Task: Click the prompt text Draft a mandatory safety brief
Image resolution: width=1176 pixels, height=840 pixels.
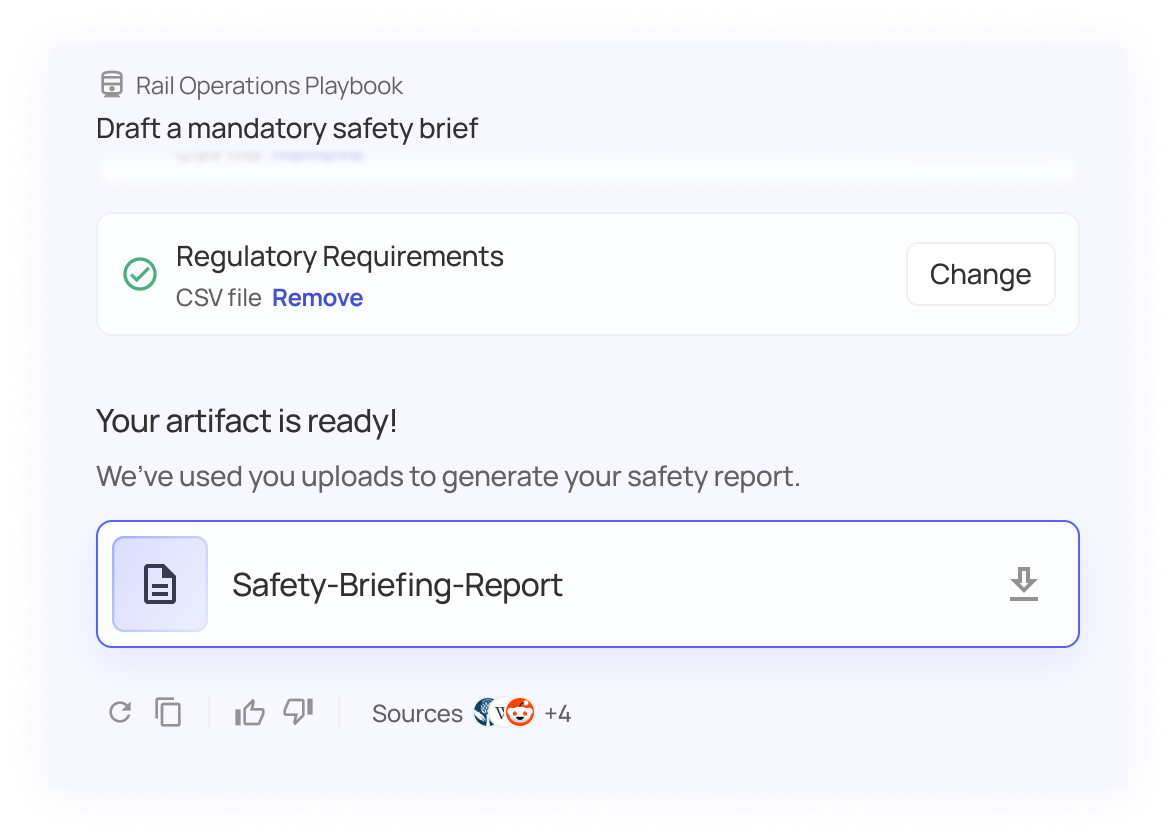Action: (x=286, y=128)
